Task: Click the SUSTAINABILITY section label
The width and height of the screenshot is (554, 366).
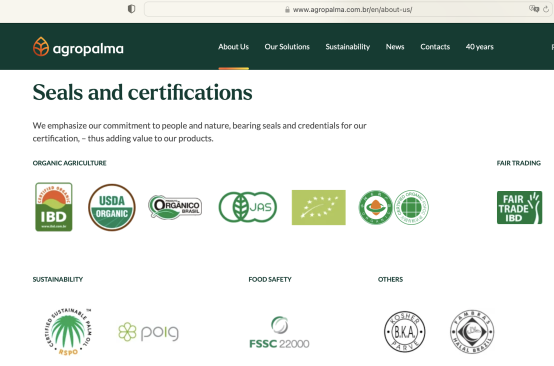Action: (x=58, y=279)
